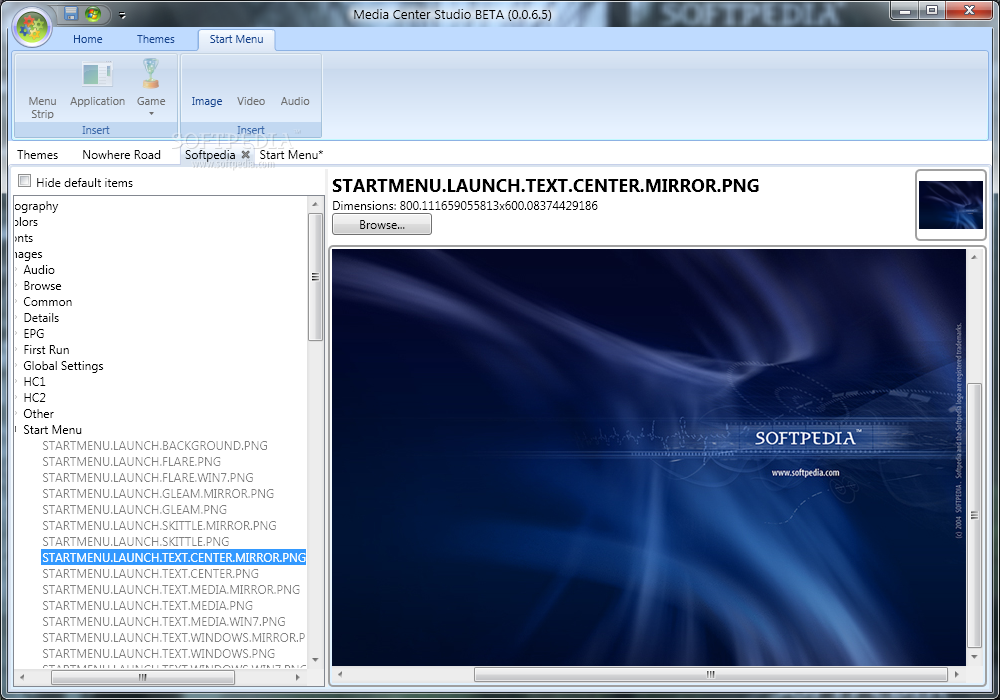Open the Themes document tab
Image resolution: width=1000 pixels, height=700 pixels.
coord(38,154)
